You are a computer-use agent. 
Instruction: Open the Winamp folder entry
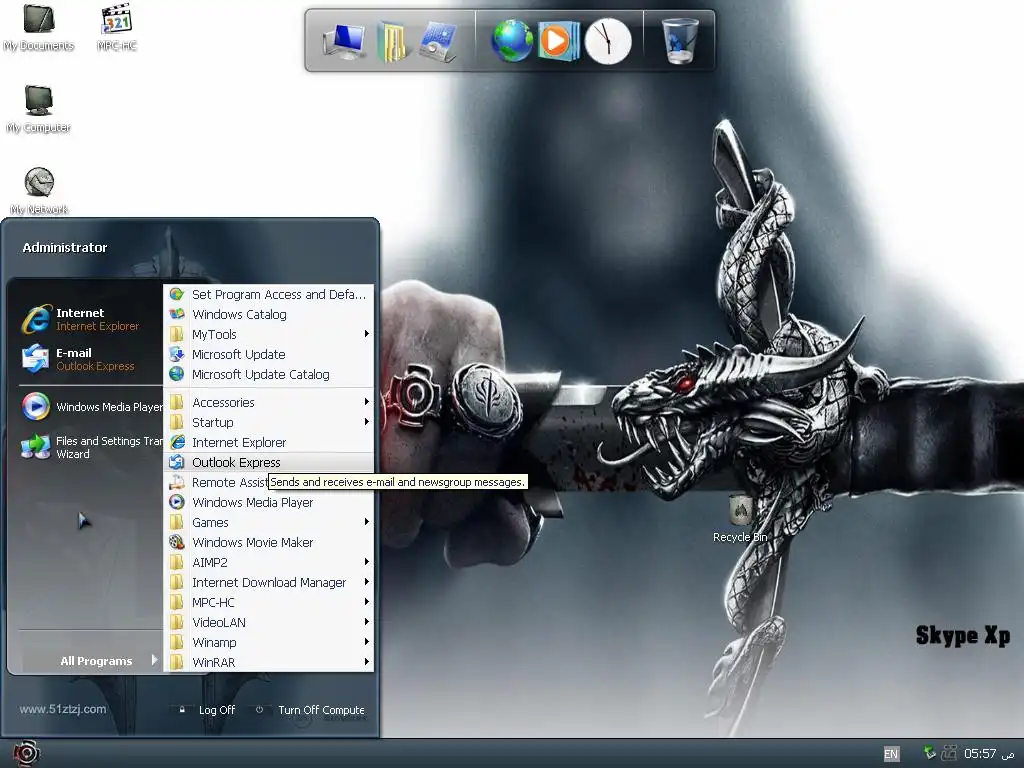click(268, 643)
